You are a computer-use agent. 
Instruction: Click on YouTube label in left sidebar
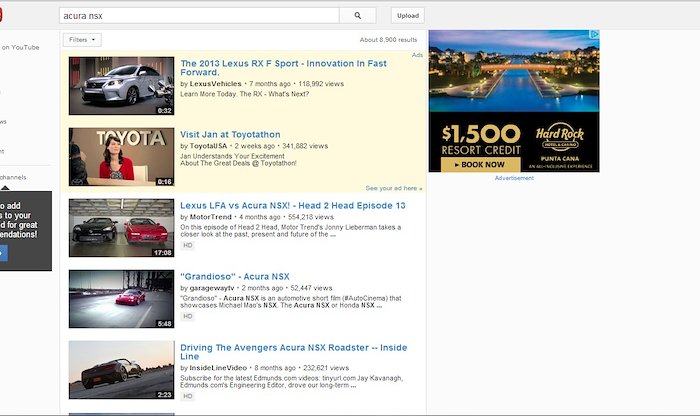coord(20,47)
